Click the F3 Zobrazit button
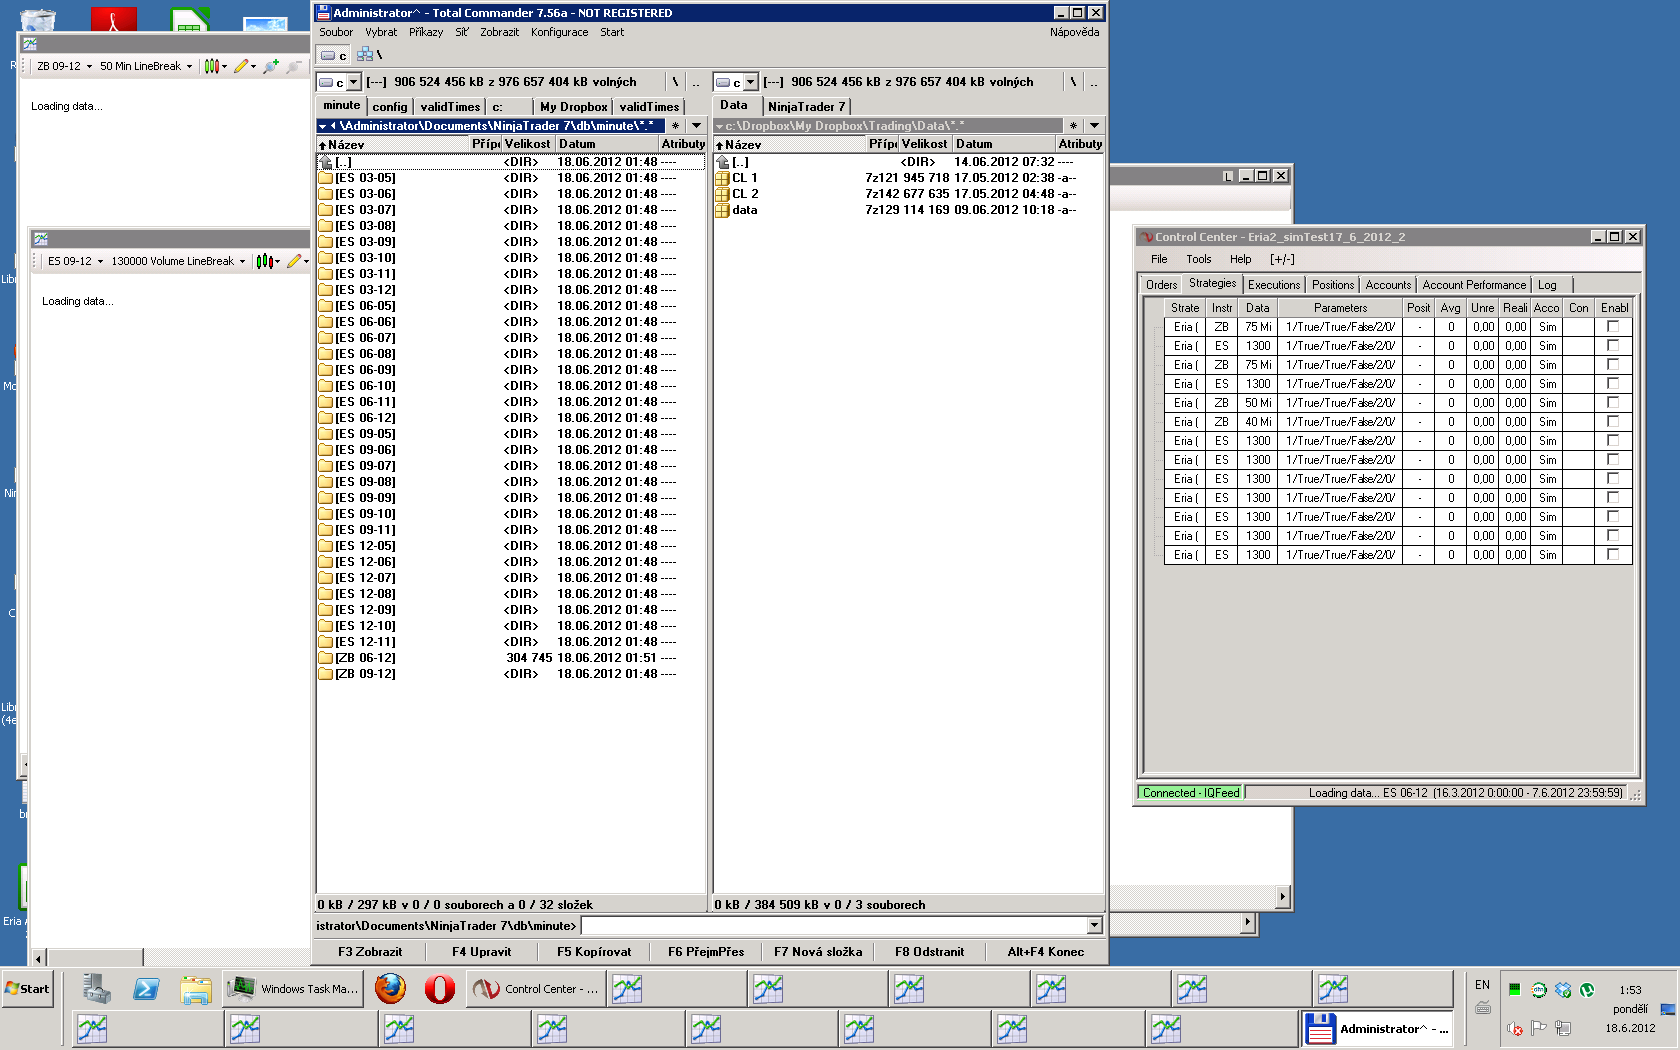This screenshot has width=1680, height=1050. [x=370, y=952]
